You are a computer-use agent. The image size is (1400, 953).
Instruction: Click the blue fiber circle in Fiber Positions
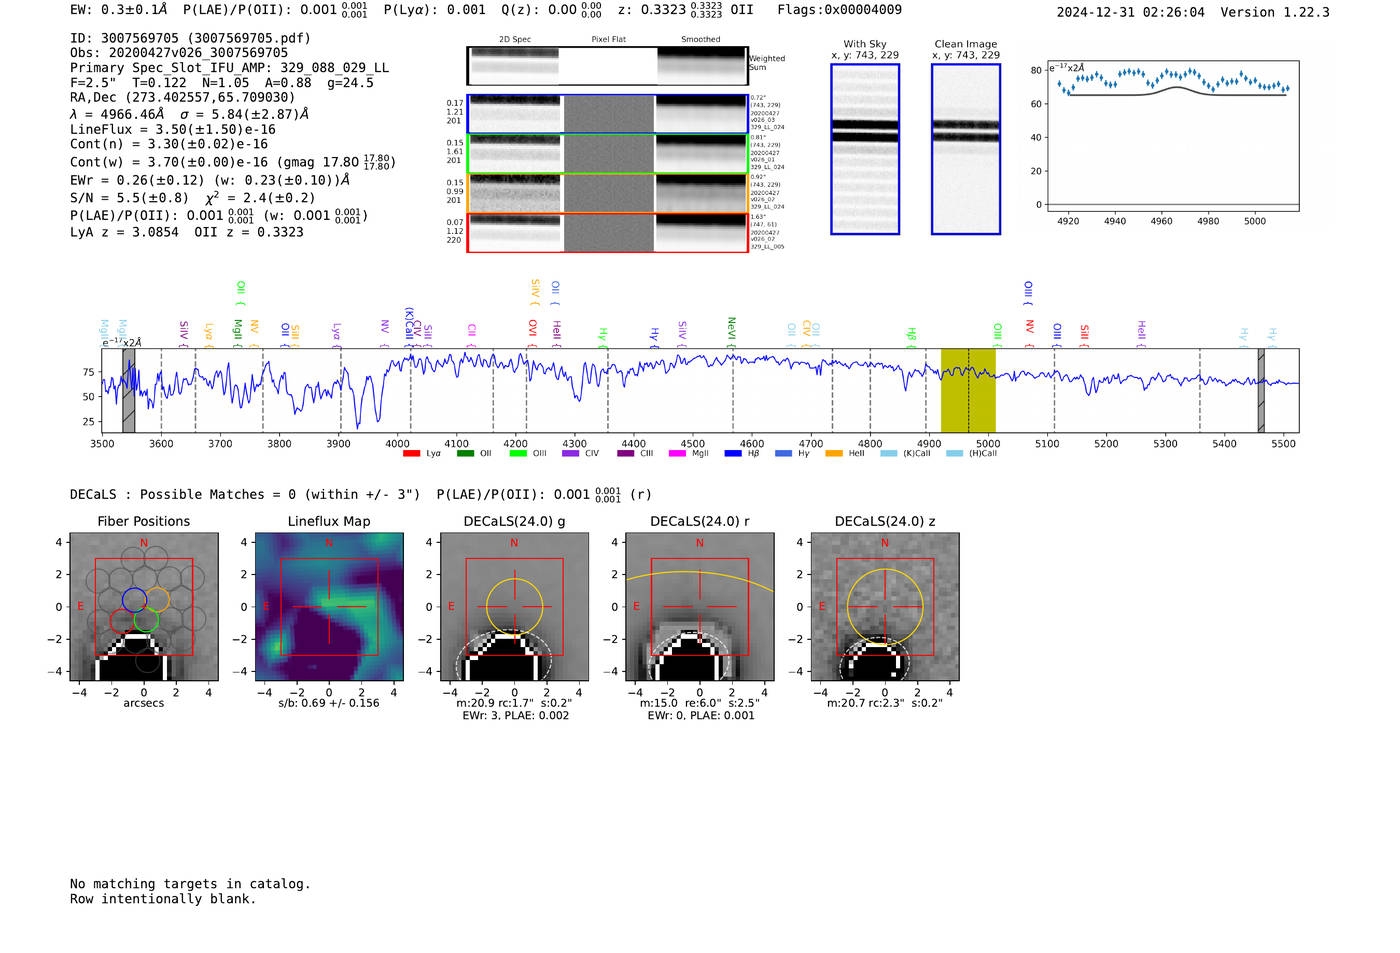click(134, 600)
